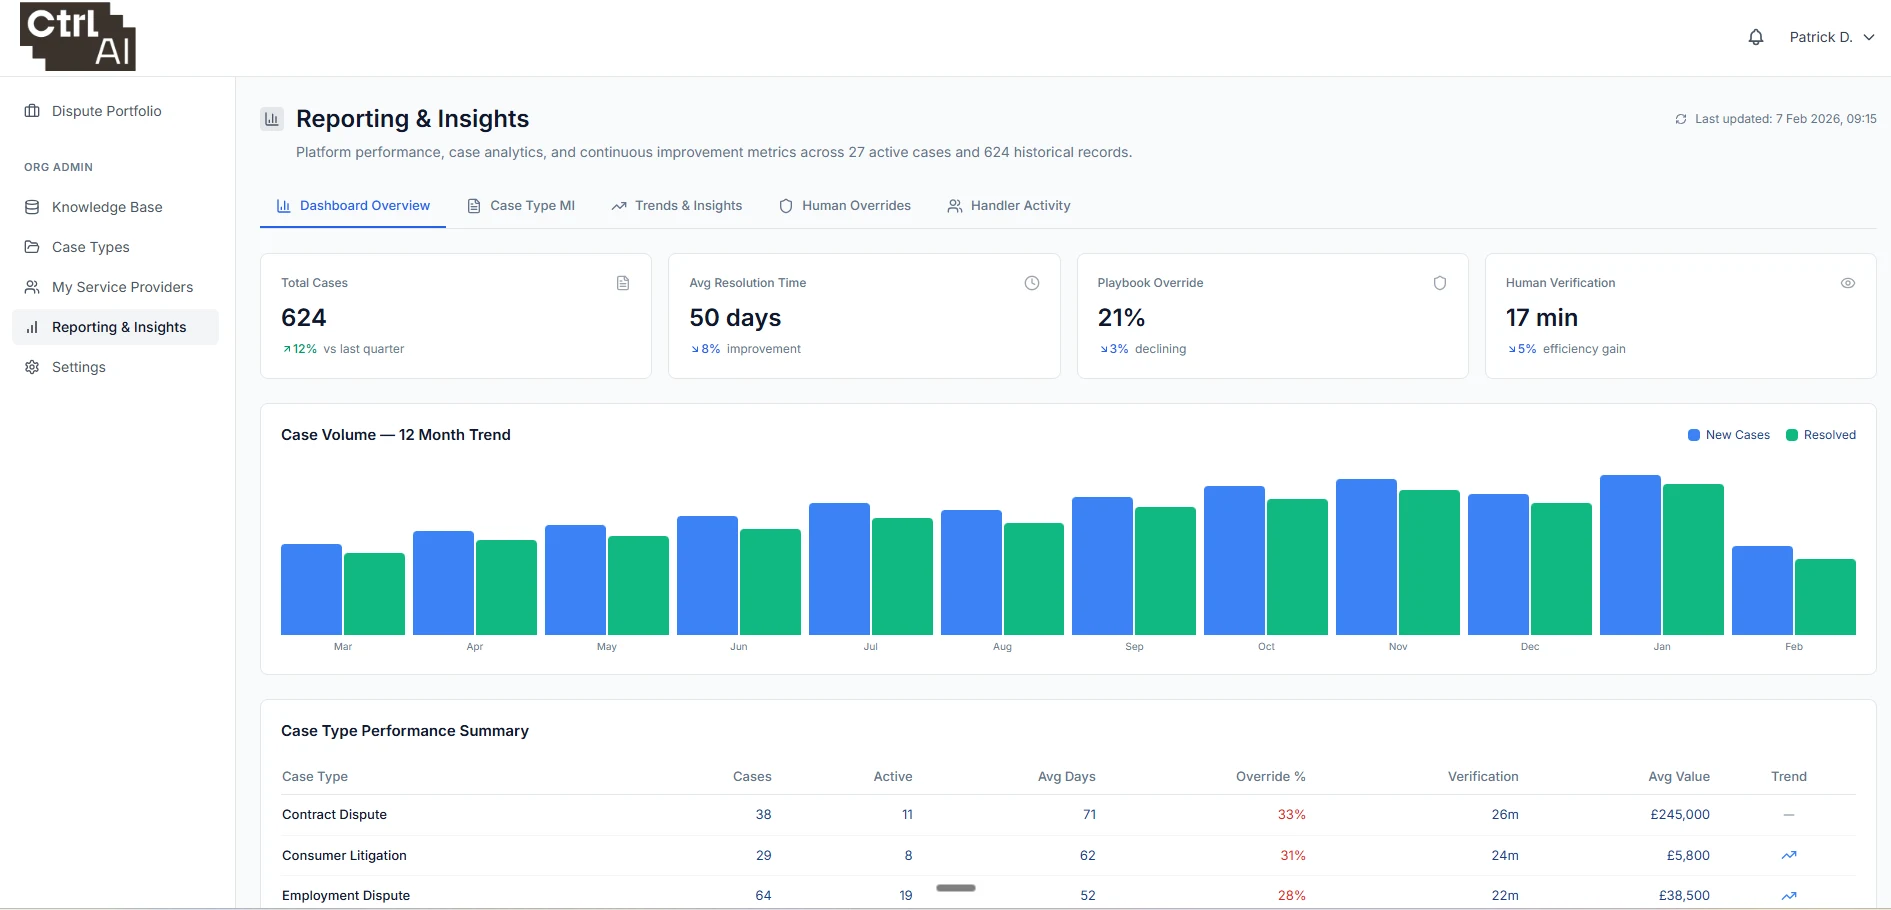Click the Reporting & Insights header chart icon
This screenshot has height=910, width=1891.
272,119
